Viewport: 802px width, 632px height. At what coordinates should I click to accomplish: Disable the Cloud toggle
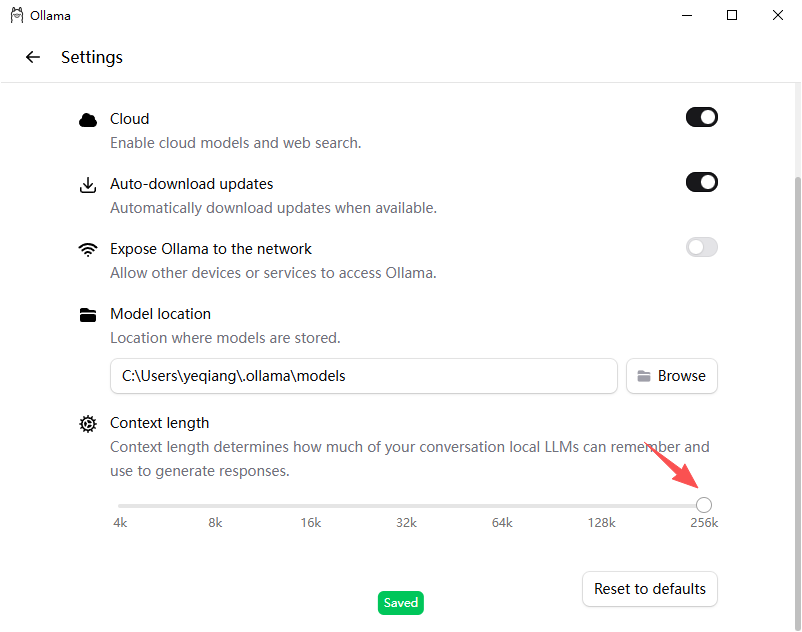[x=702, y=117]
